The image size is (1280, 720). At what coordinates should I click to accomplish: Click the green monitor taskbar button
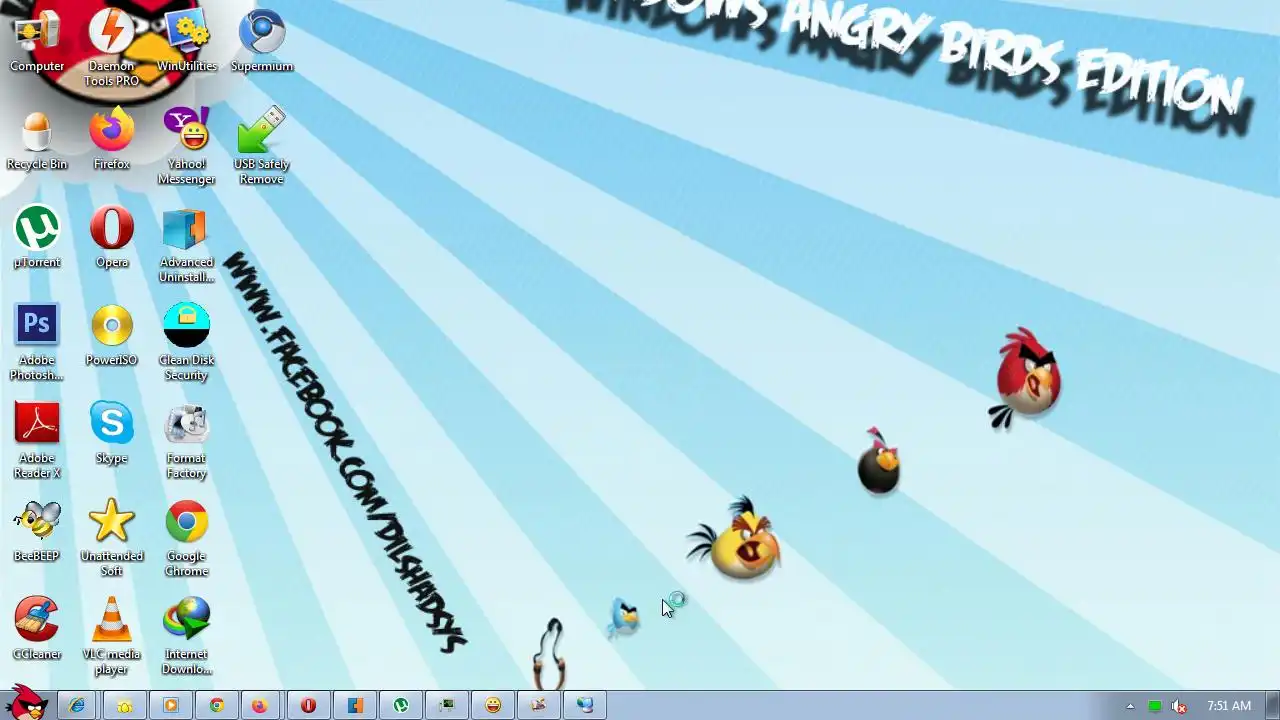point(446,705)
